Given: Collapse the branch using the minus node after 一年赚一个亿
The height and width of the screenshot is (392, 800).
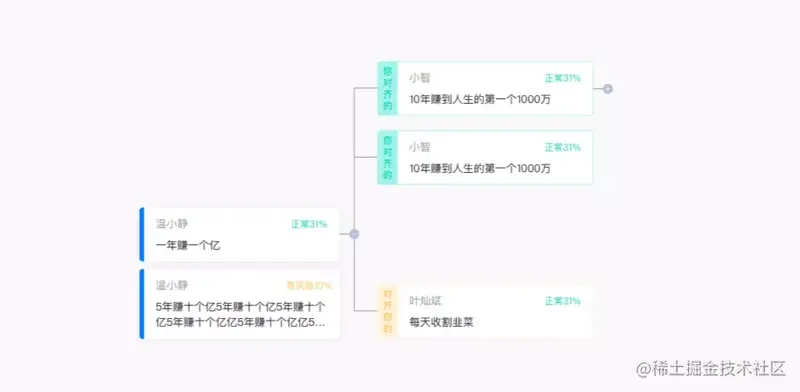Looking at the screenshot, I should [355, 234].
